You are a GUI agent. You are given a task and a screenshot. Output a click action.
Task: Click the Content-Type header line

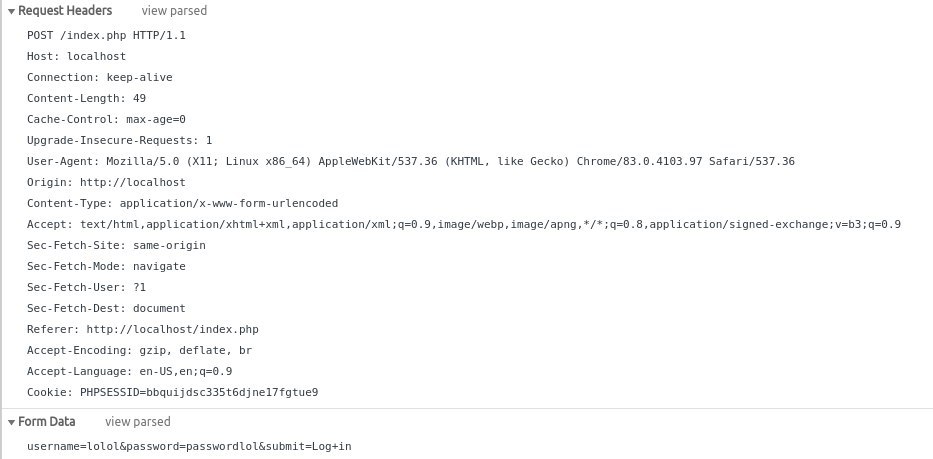pos(182,204)
